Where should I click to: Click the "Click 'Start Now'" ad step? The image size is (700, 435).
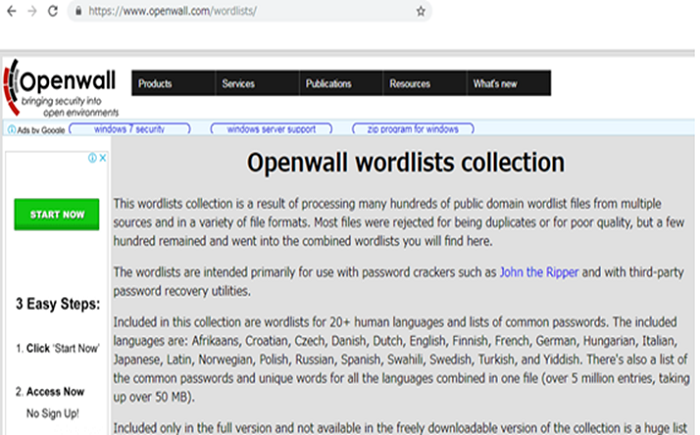click(58, 348)
